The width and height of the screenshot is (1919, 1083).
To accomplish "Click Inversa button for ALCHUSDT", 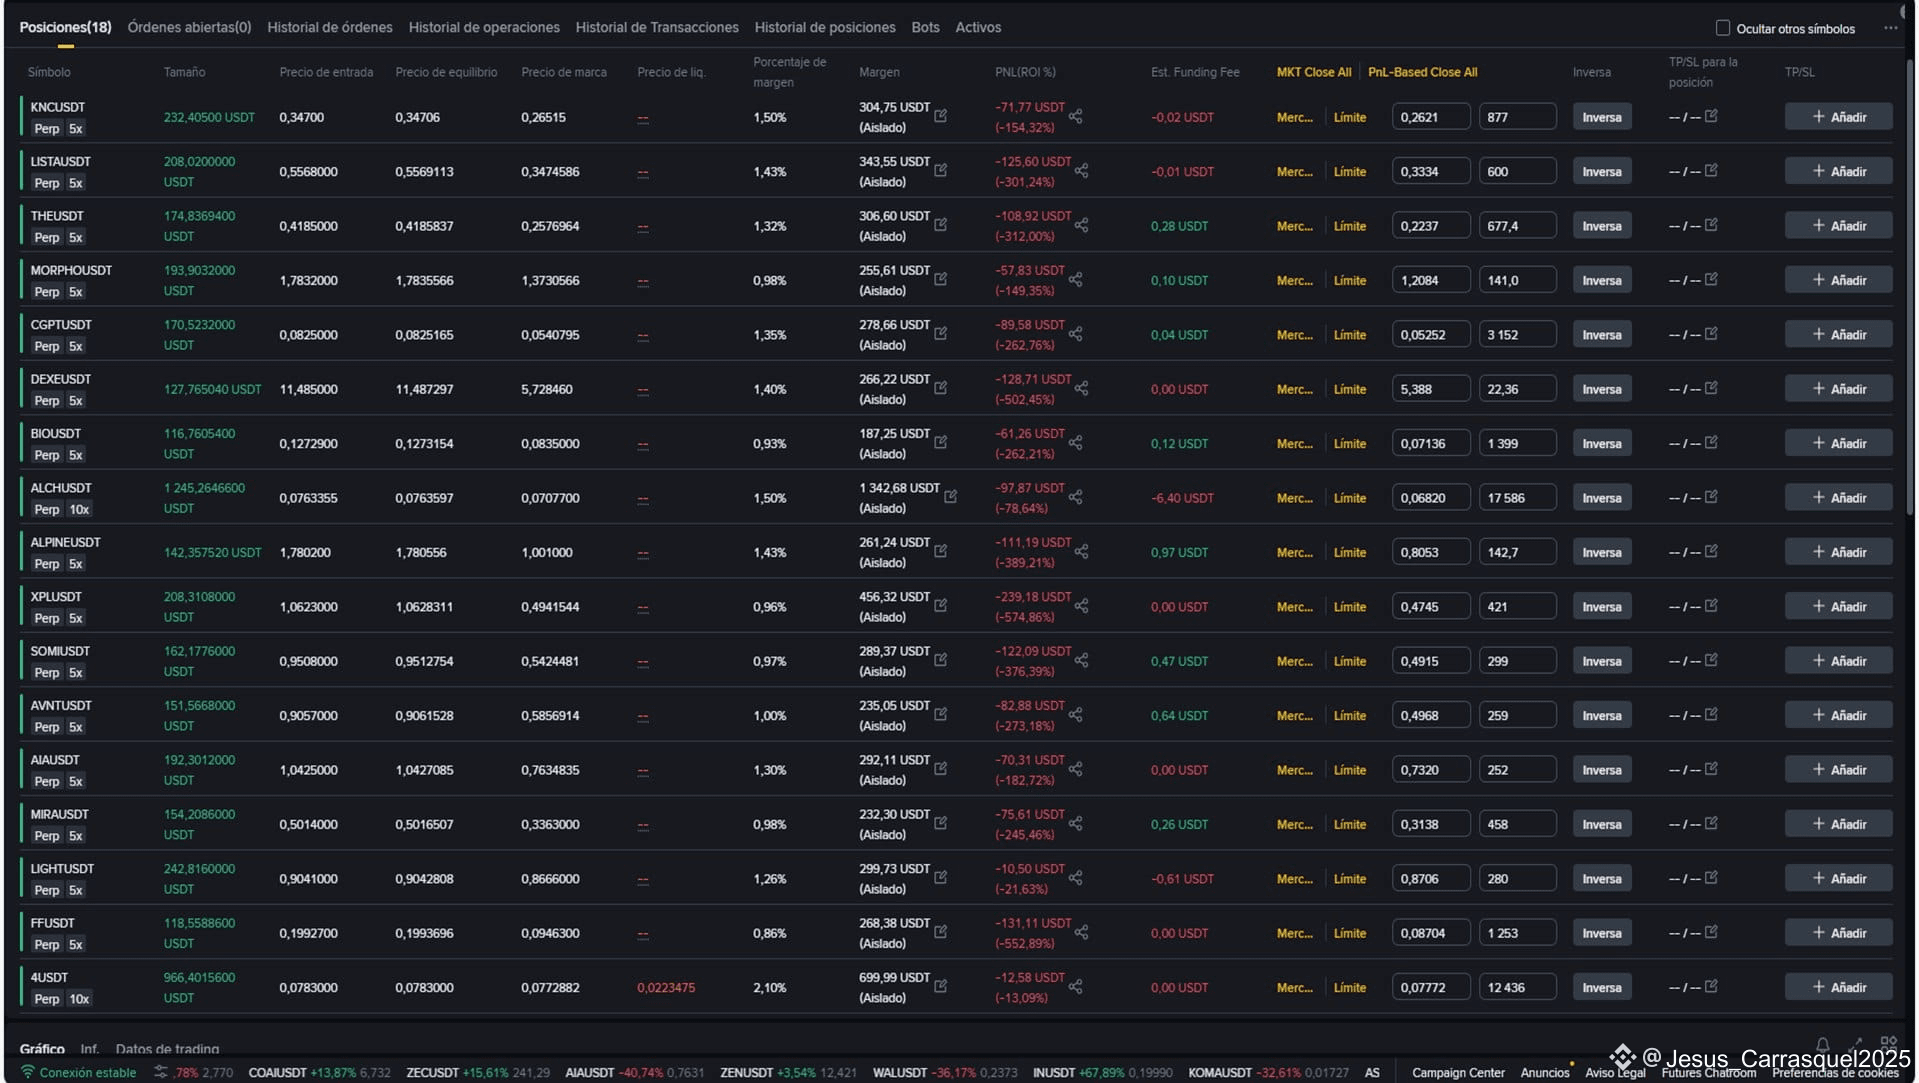I will [x=1601, y=498].
